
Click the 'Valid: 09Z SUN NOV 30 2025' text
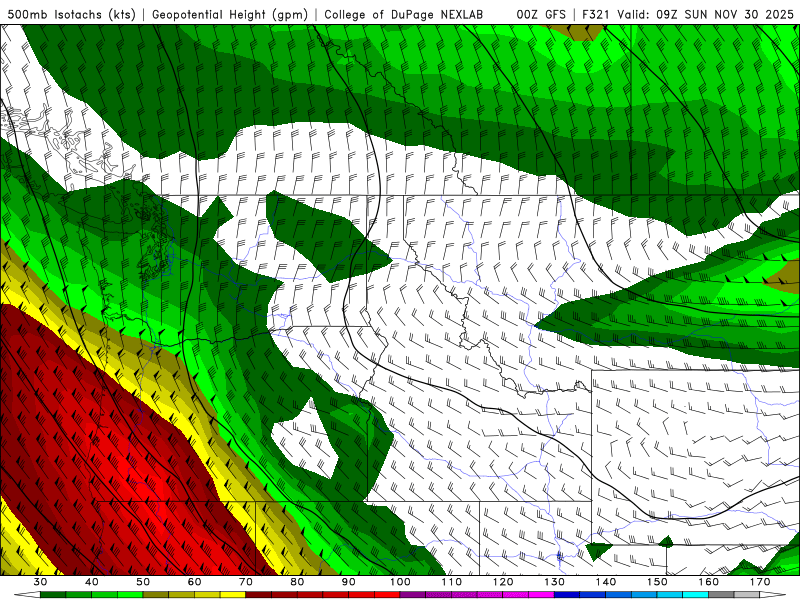coord(706,14)
